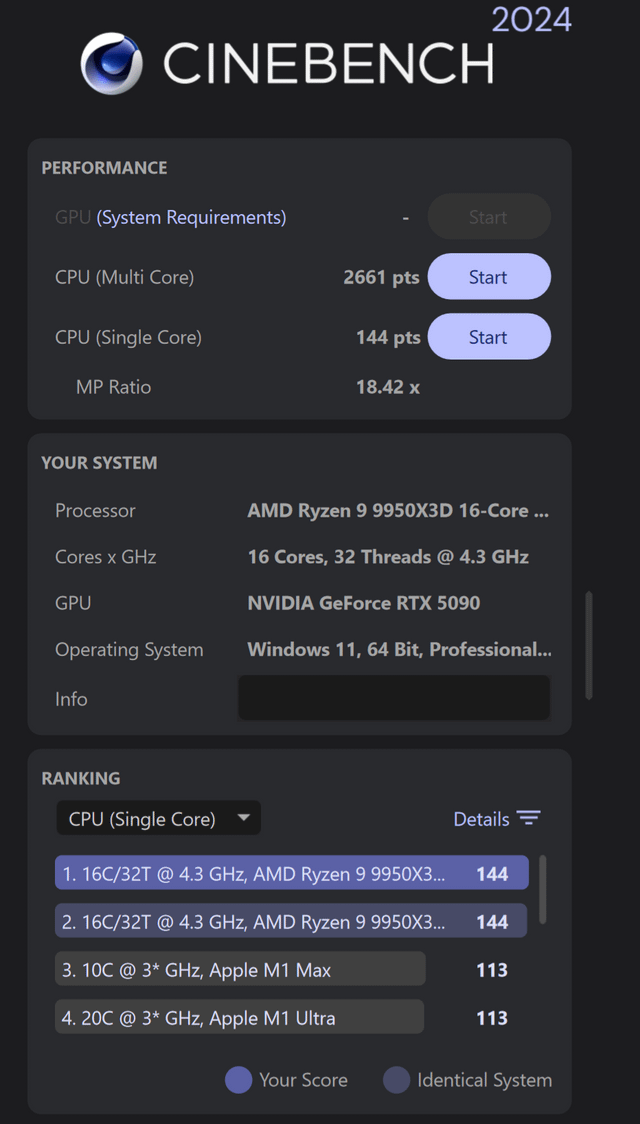
Task: Click the Your Score legend circle
Action: pyautogui.click(x=239, y=1080)
